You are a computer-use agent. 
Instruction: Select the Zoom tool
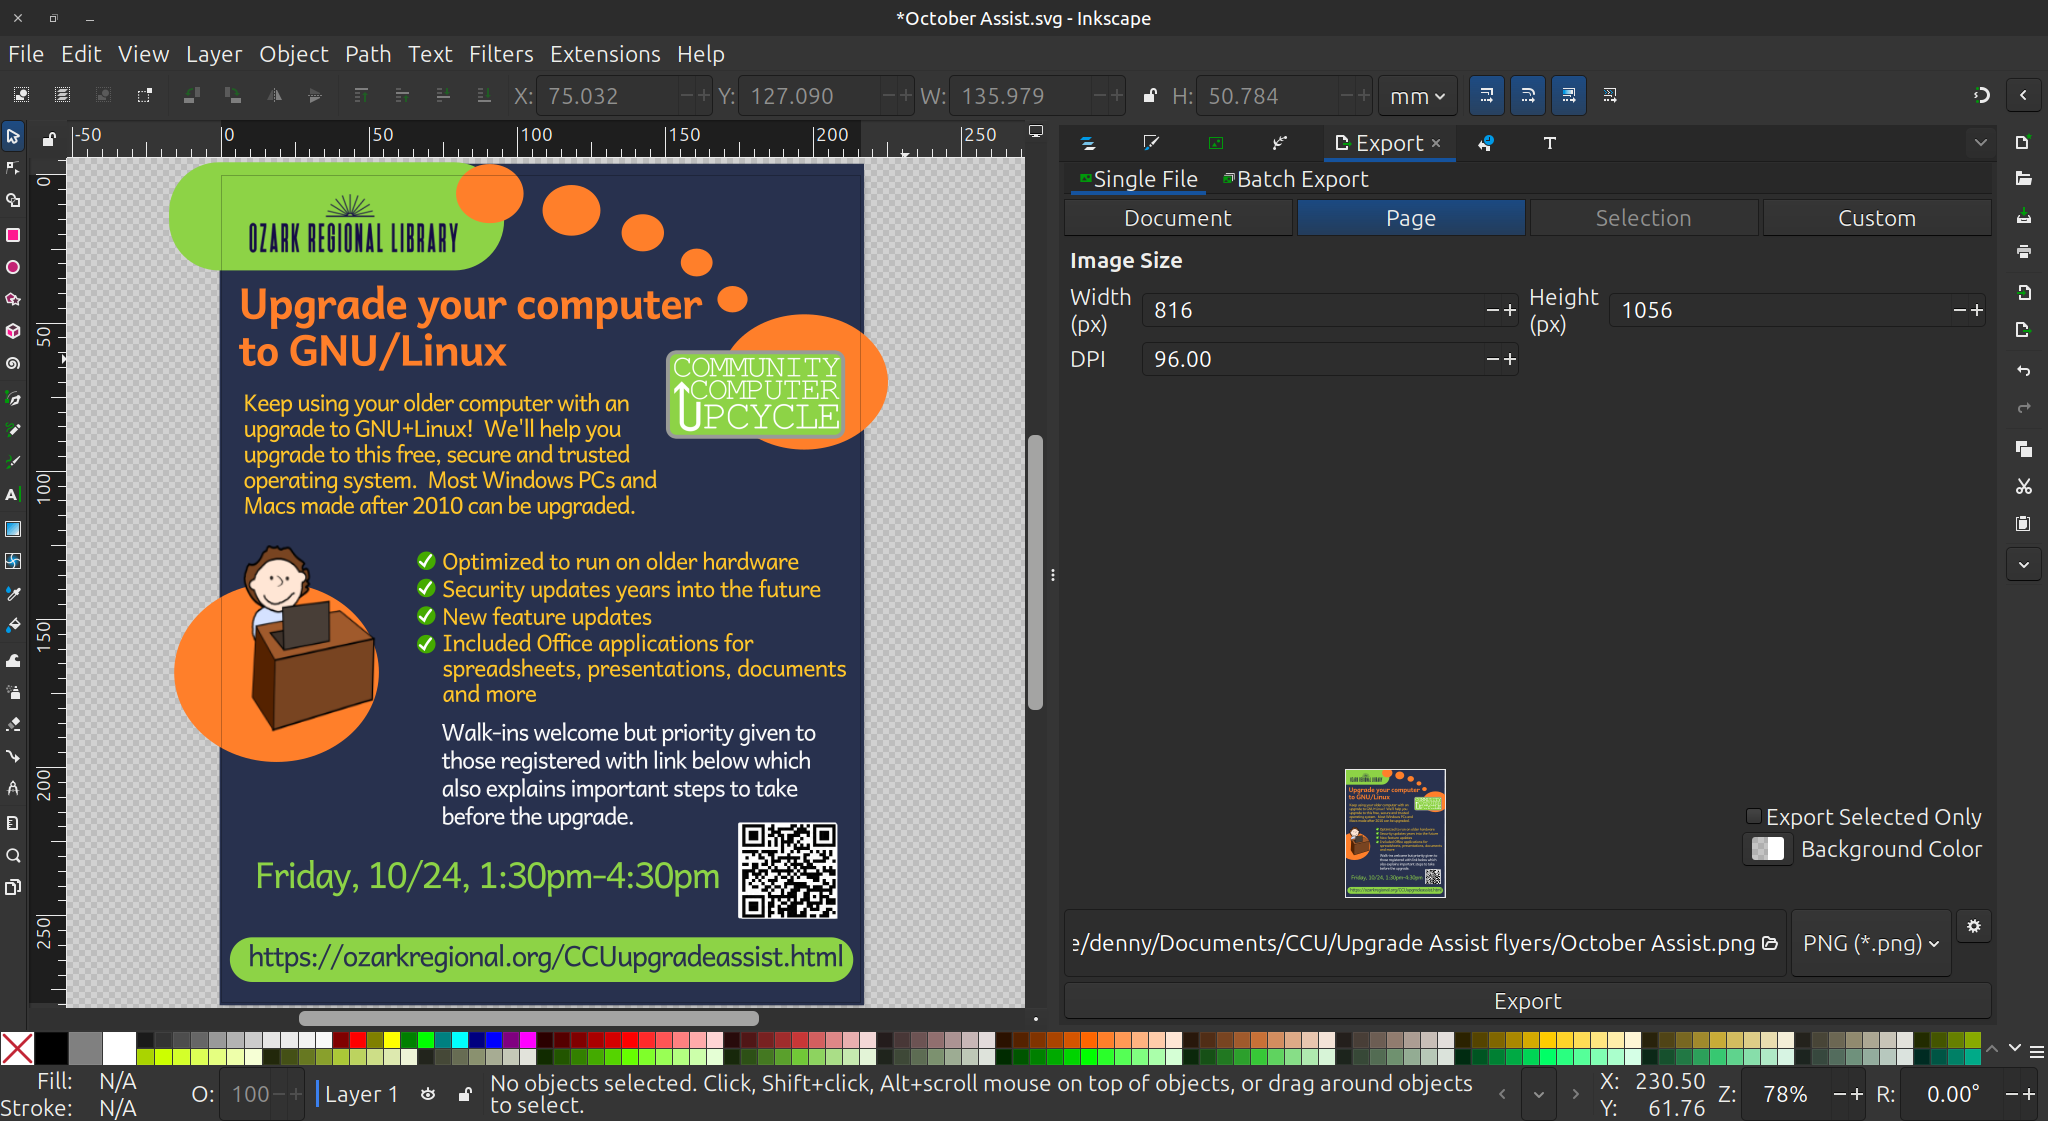point(13,856)
